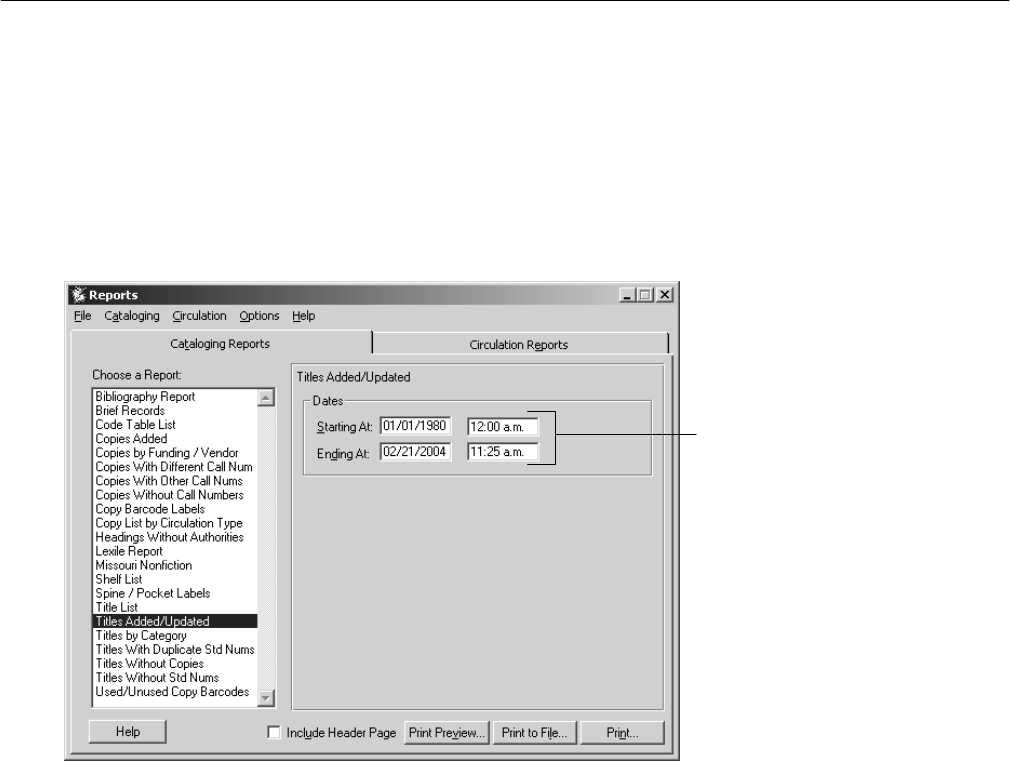Select Missouri Nonfiction report

pyautogui.click(x=175, y=566)
